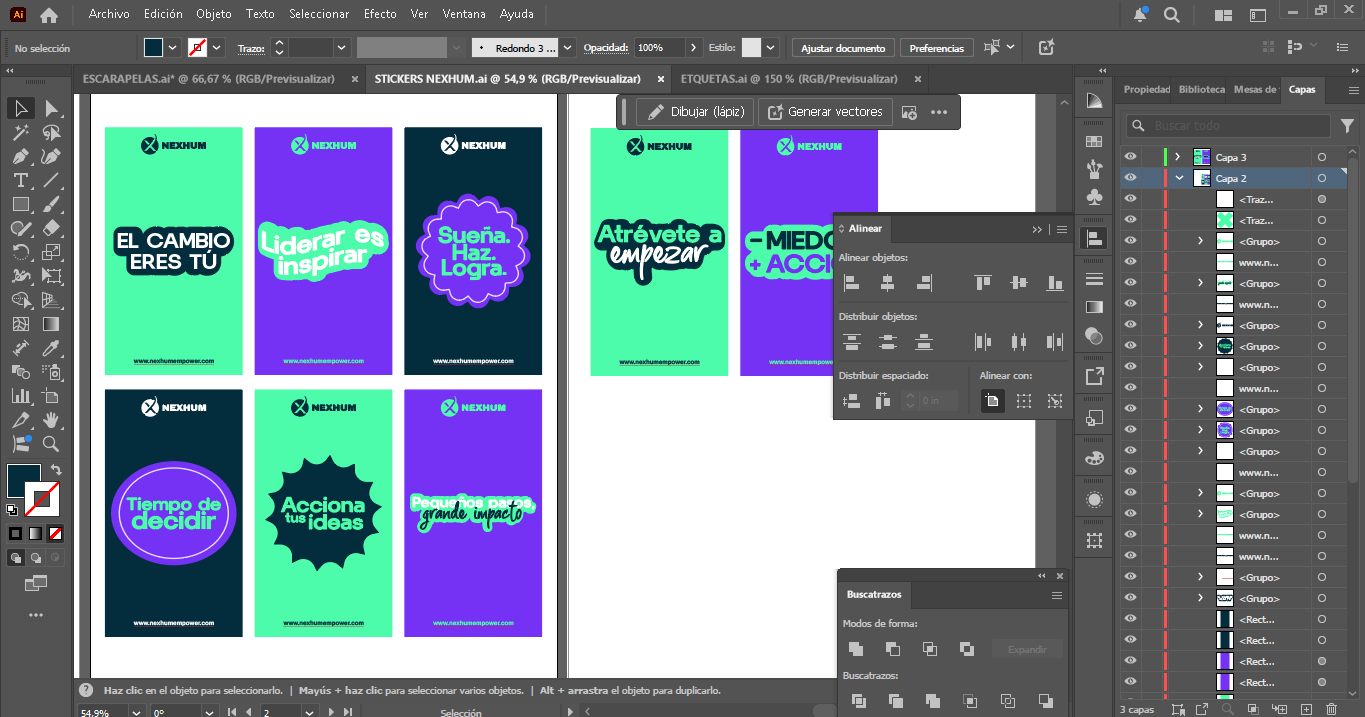Open the Opacidad dropdown arrow
The width and height of the screenshot is (1365, 717).
[x=693, y=48]
